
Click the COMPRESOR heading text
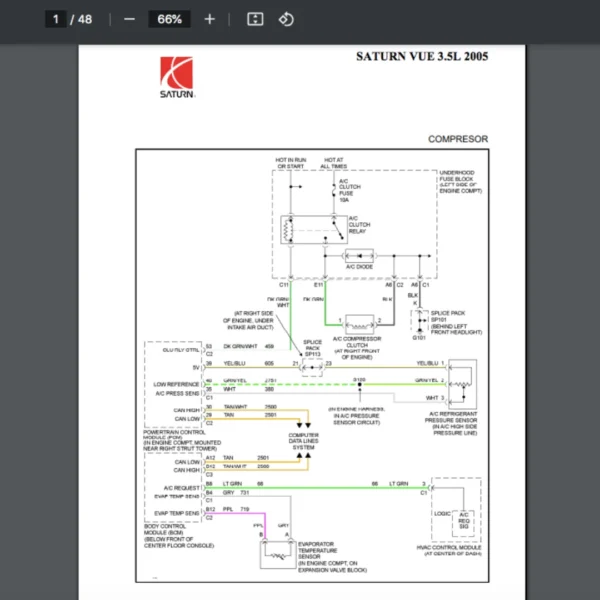click(x=457, y=139)
